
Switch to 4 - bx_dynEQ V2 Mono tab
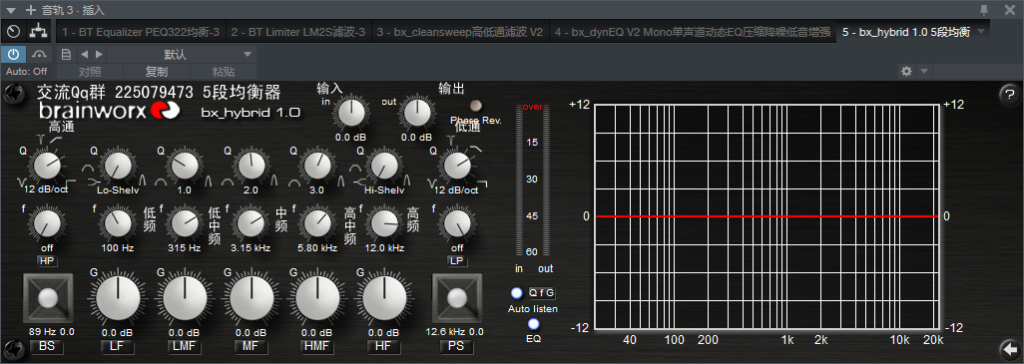(x=694, y=32)
